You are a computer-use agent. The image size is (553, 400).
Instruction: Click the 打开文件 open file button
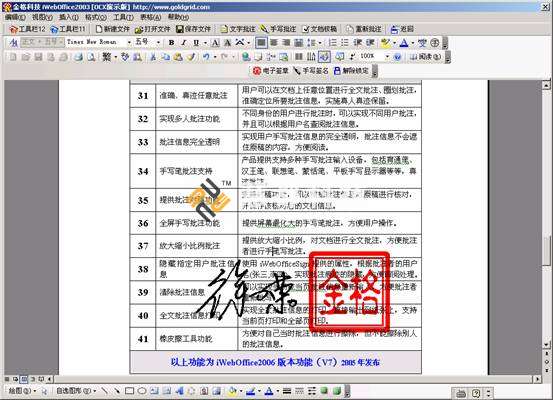pos(152,29)
